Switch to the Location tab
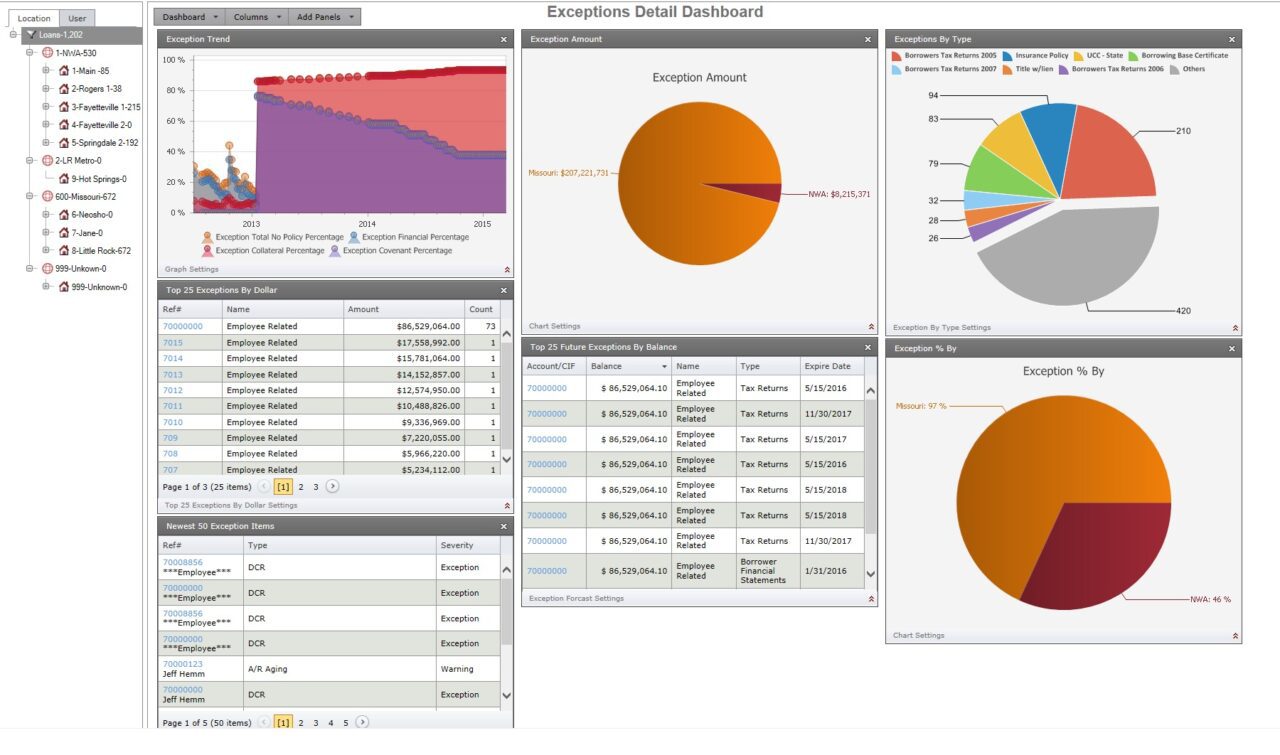This screenshot has width=1280, height=755. click(34, 18)
